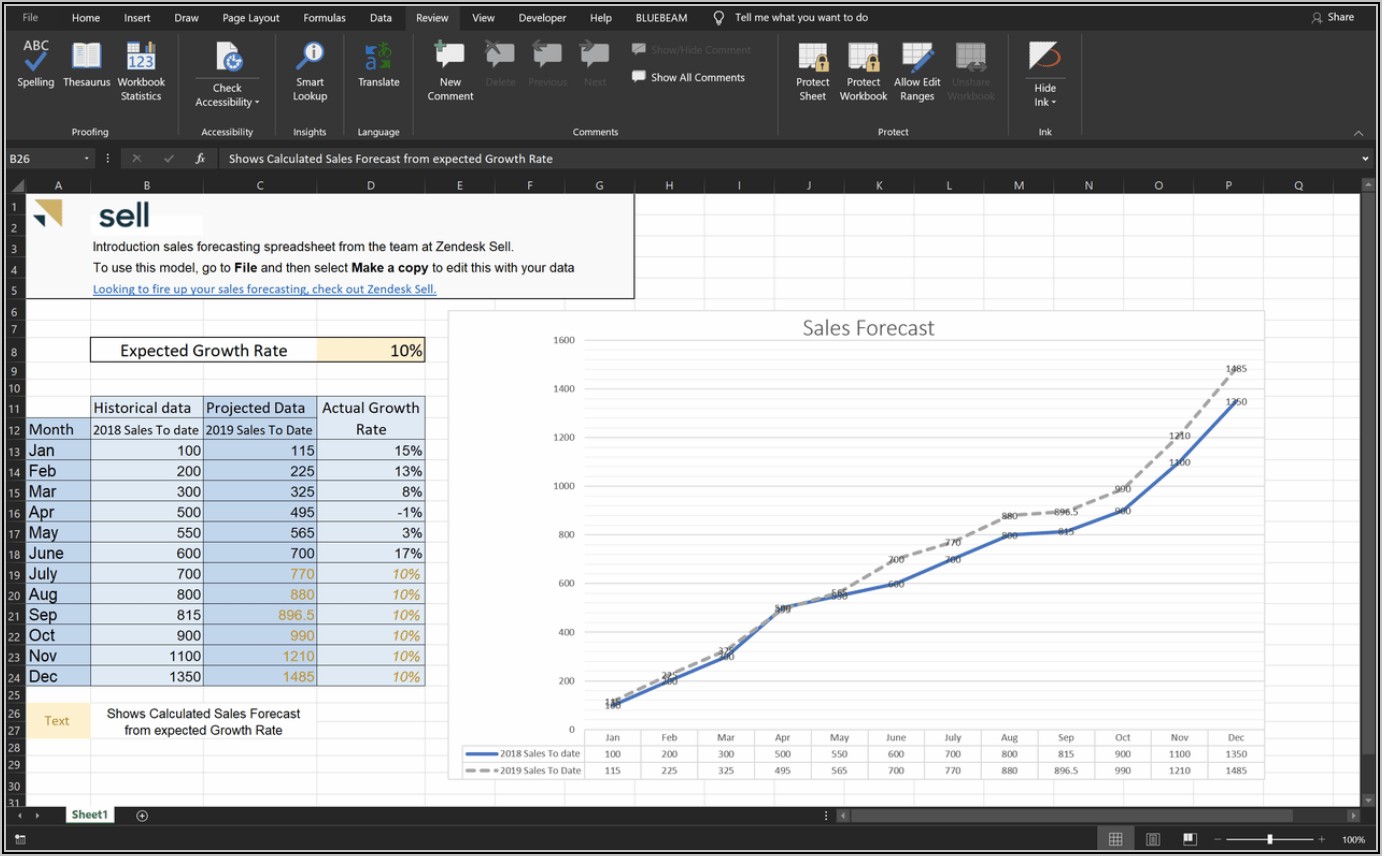
Task: Open the Name Box dropdown arrow
Action: point(87,159)
